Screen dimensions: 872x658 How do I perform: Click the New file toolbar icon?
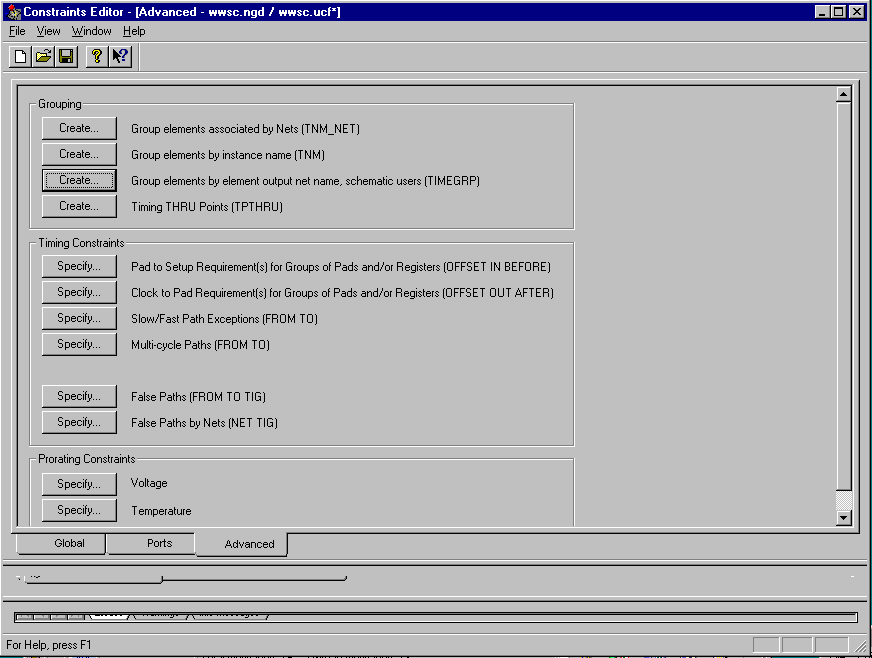pos(21,57)
